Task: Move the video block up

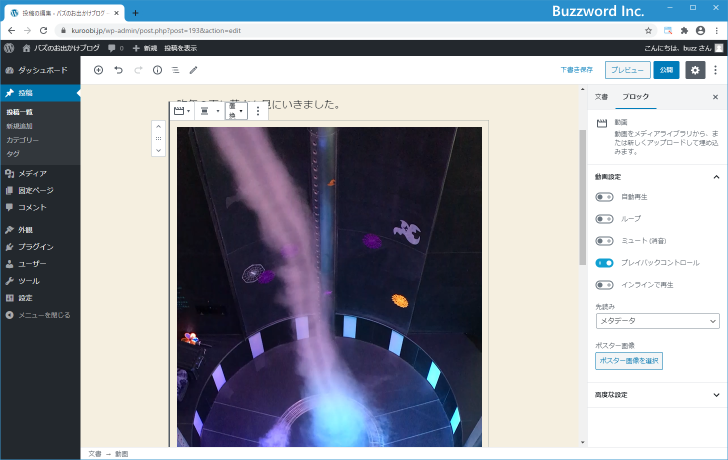Action: click(158, 126)
